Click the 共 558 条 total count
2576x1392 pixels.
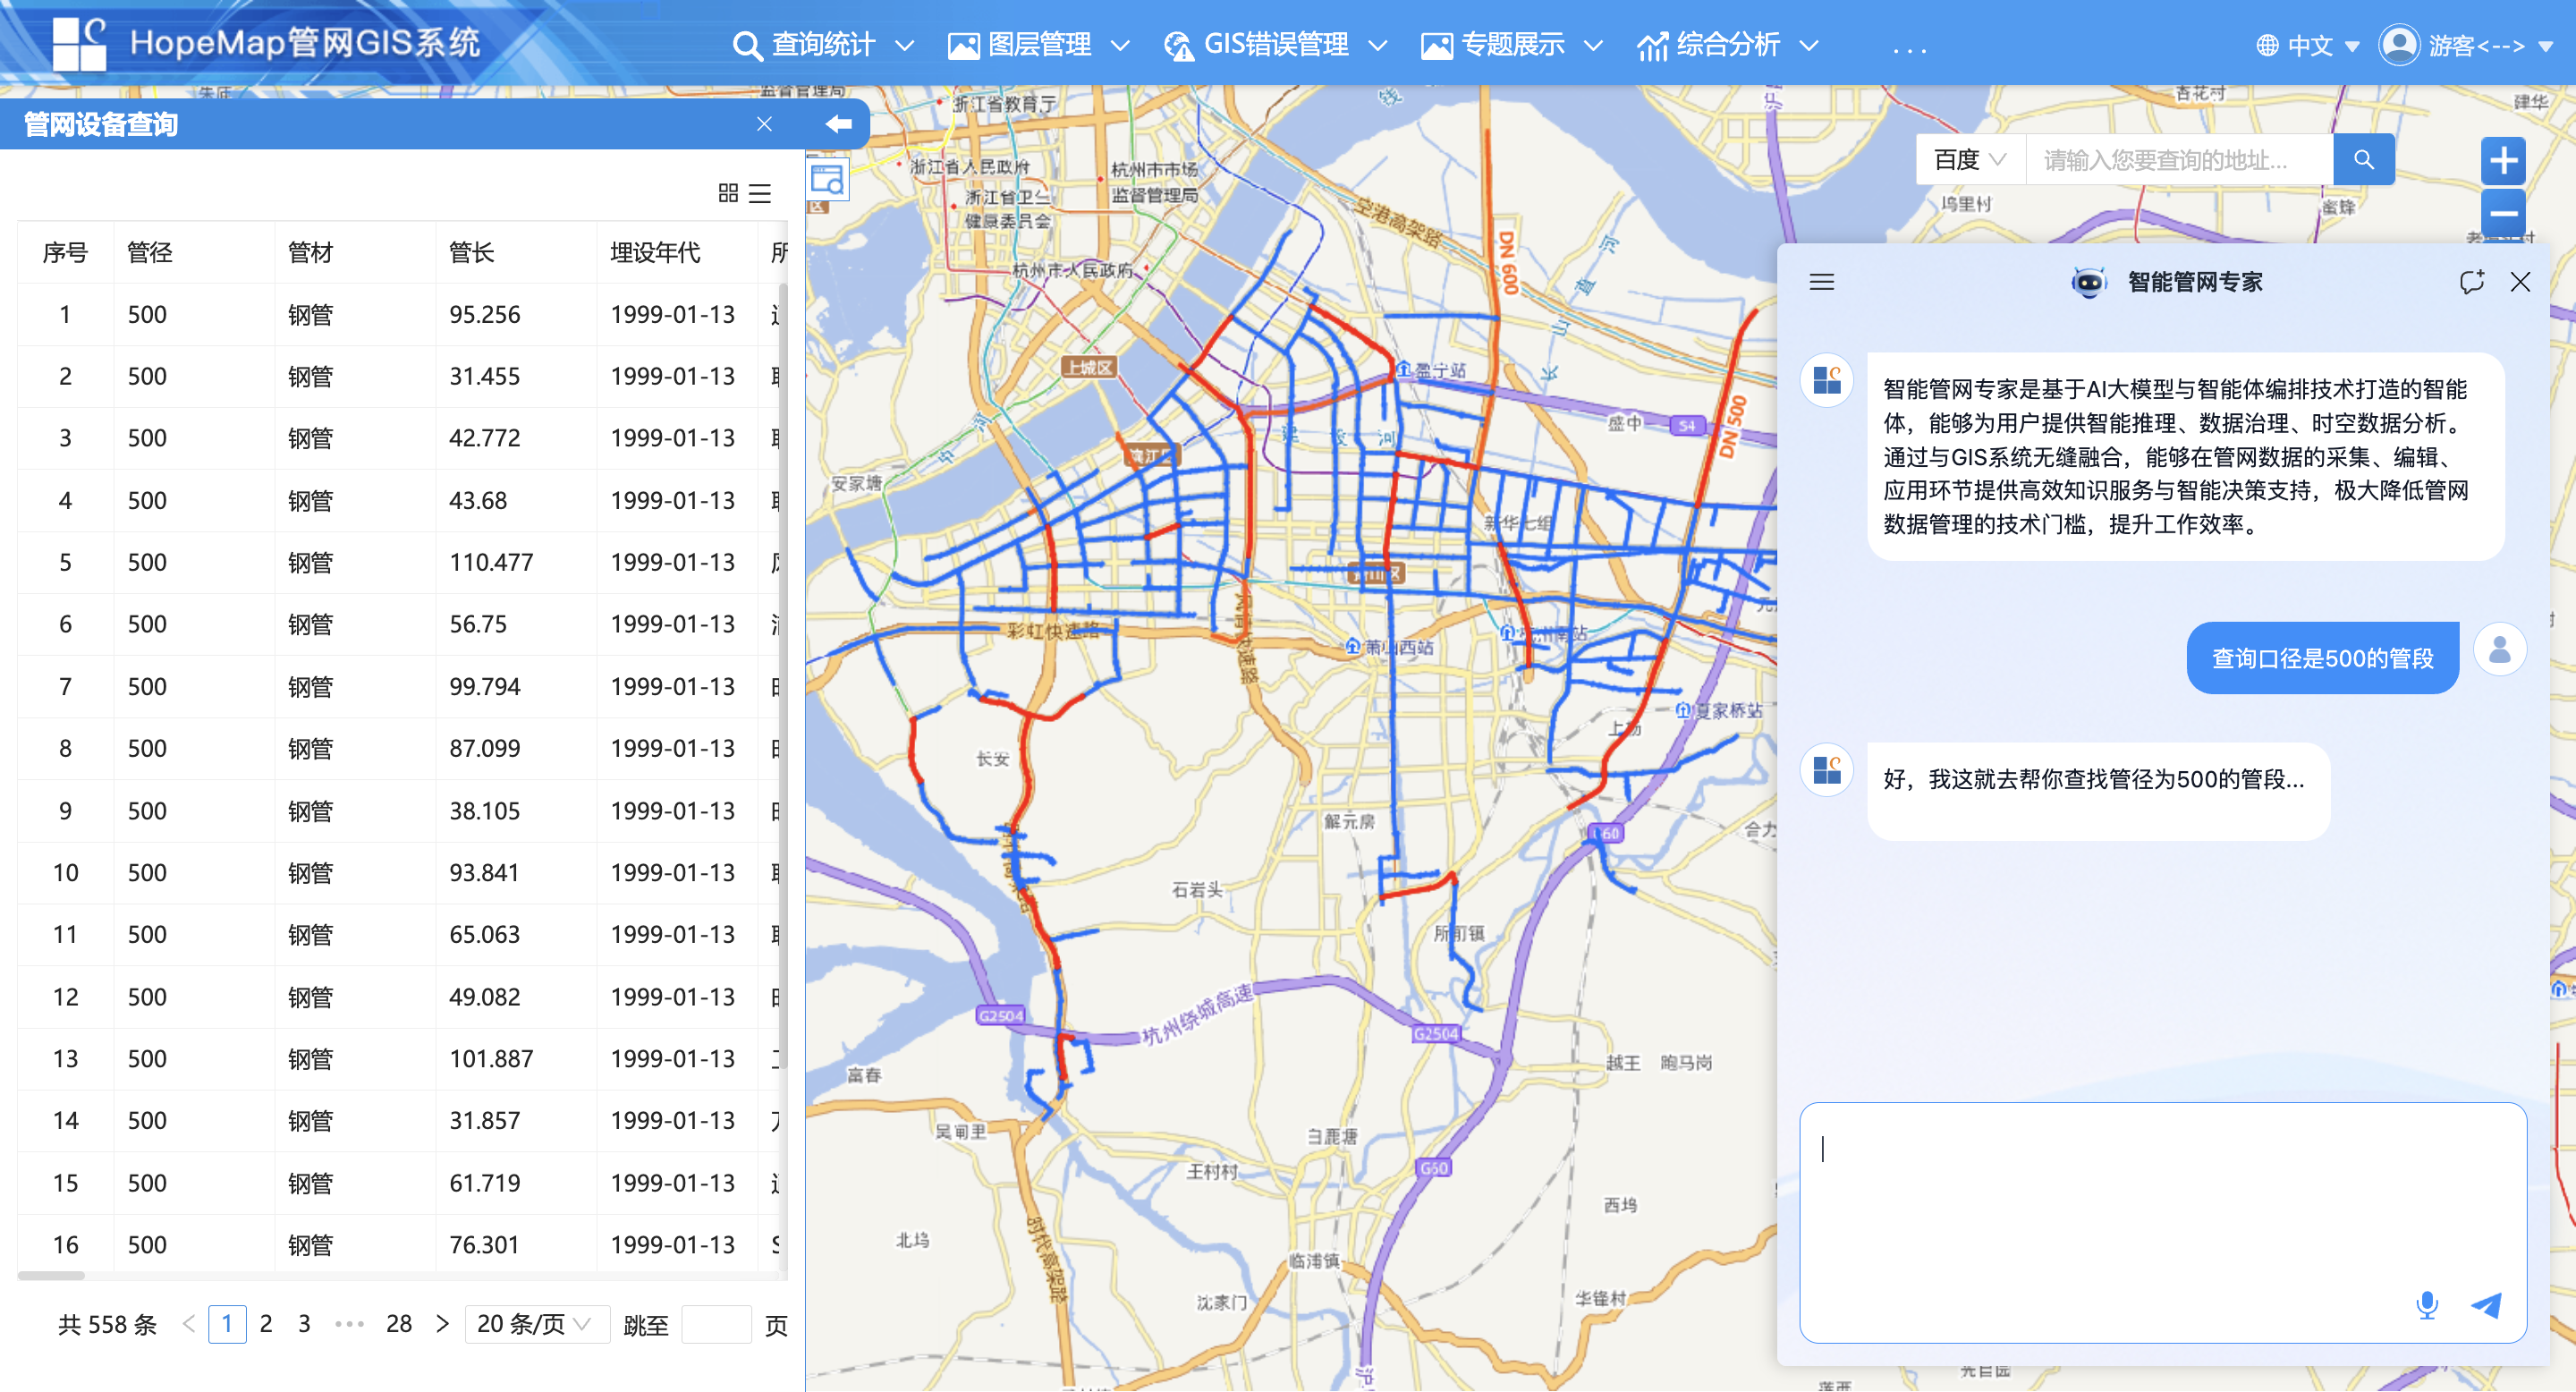pyautogui.click(x=108, y=1325)
